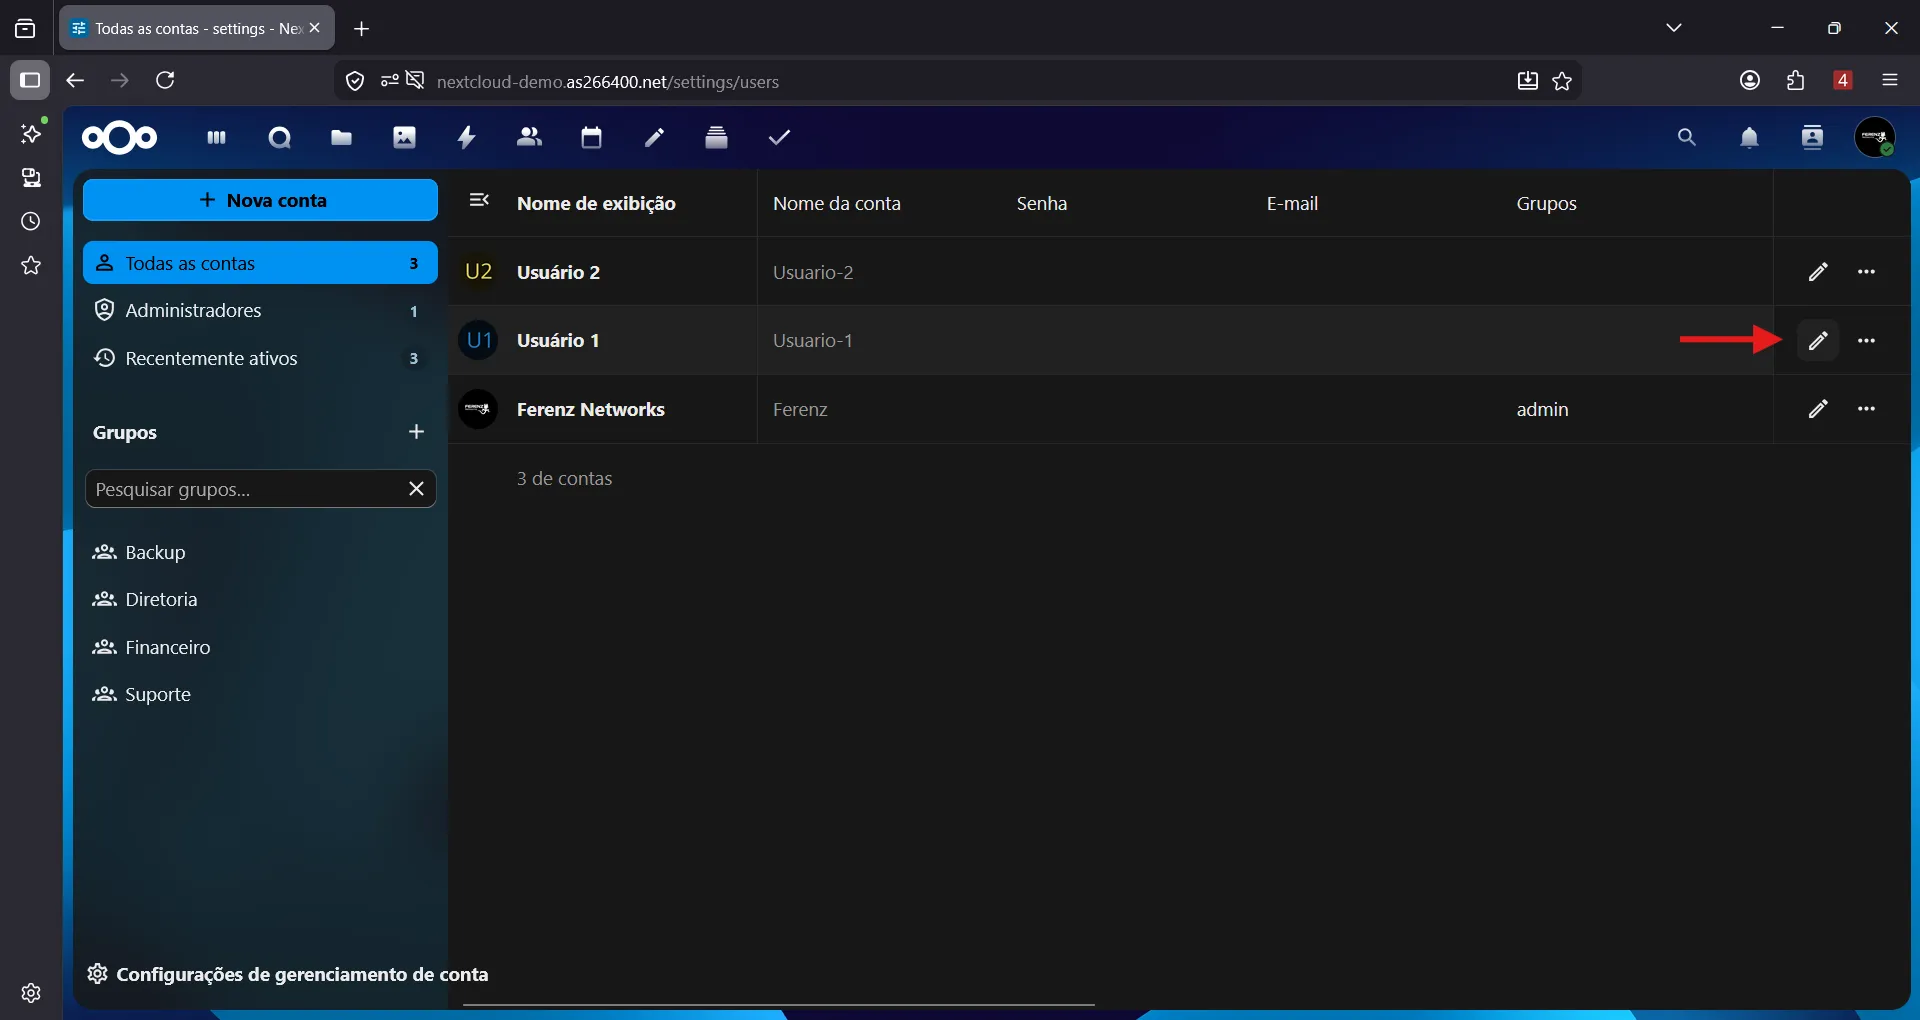Bookmark the page with star icon
1920x1020 pixels.
tap(1563, 81)
